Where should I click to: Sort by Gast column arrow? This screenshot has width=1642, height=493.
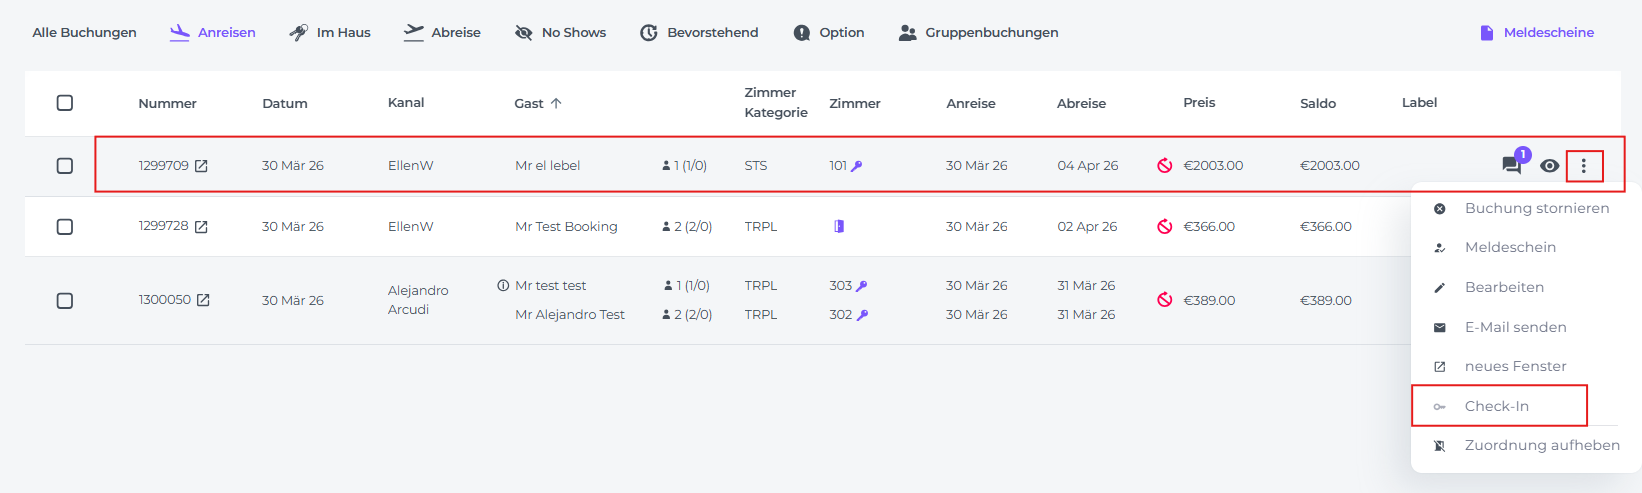(x=556, y=103)
